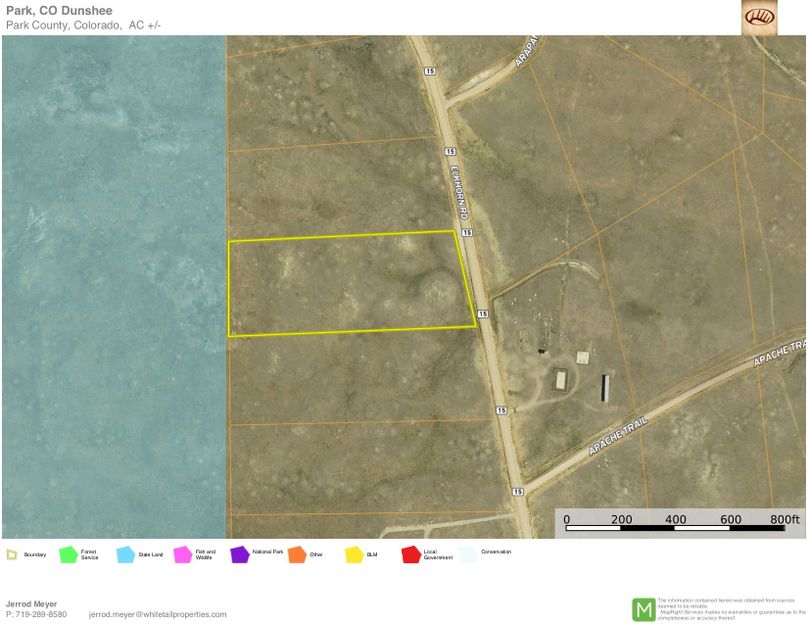Click the orange Other legend icon

[x=296, y=554]
